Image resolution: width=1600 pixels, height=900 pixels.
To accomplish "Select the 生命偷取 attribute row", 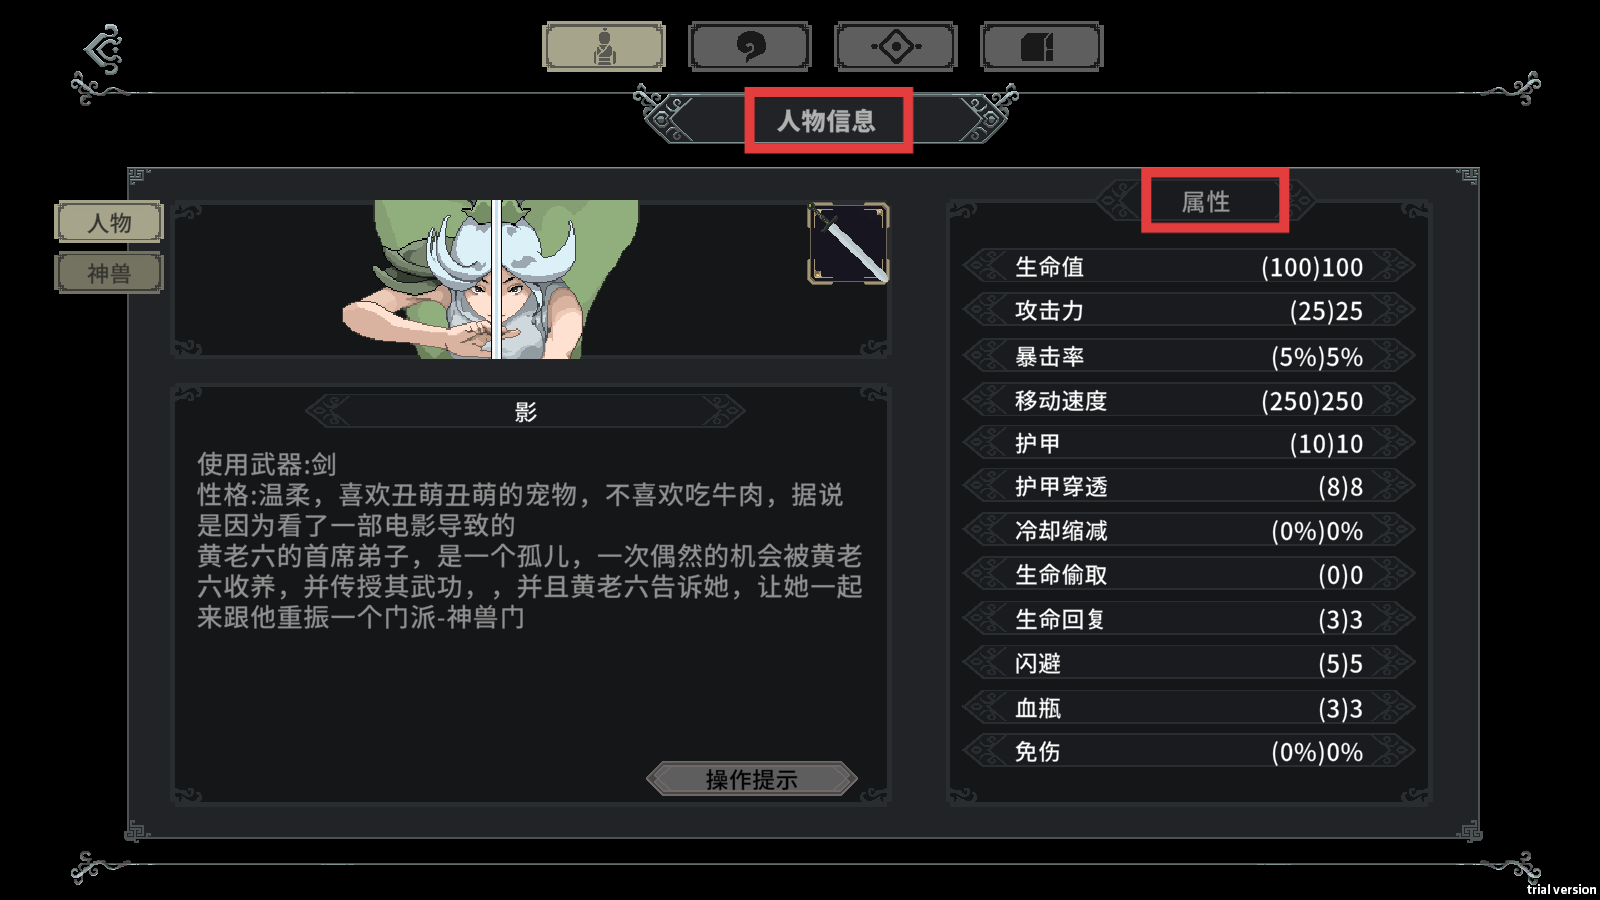I will click(x=1189, y=575).
